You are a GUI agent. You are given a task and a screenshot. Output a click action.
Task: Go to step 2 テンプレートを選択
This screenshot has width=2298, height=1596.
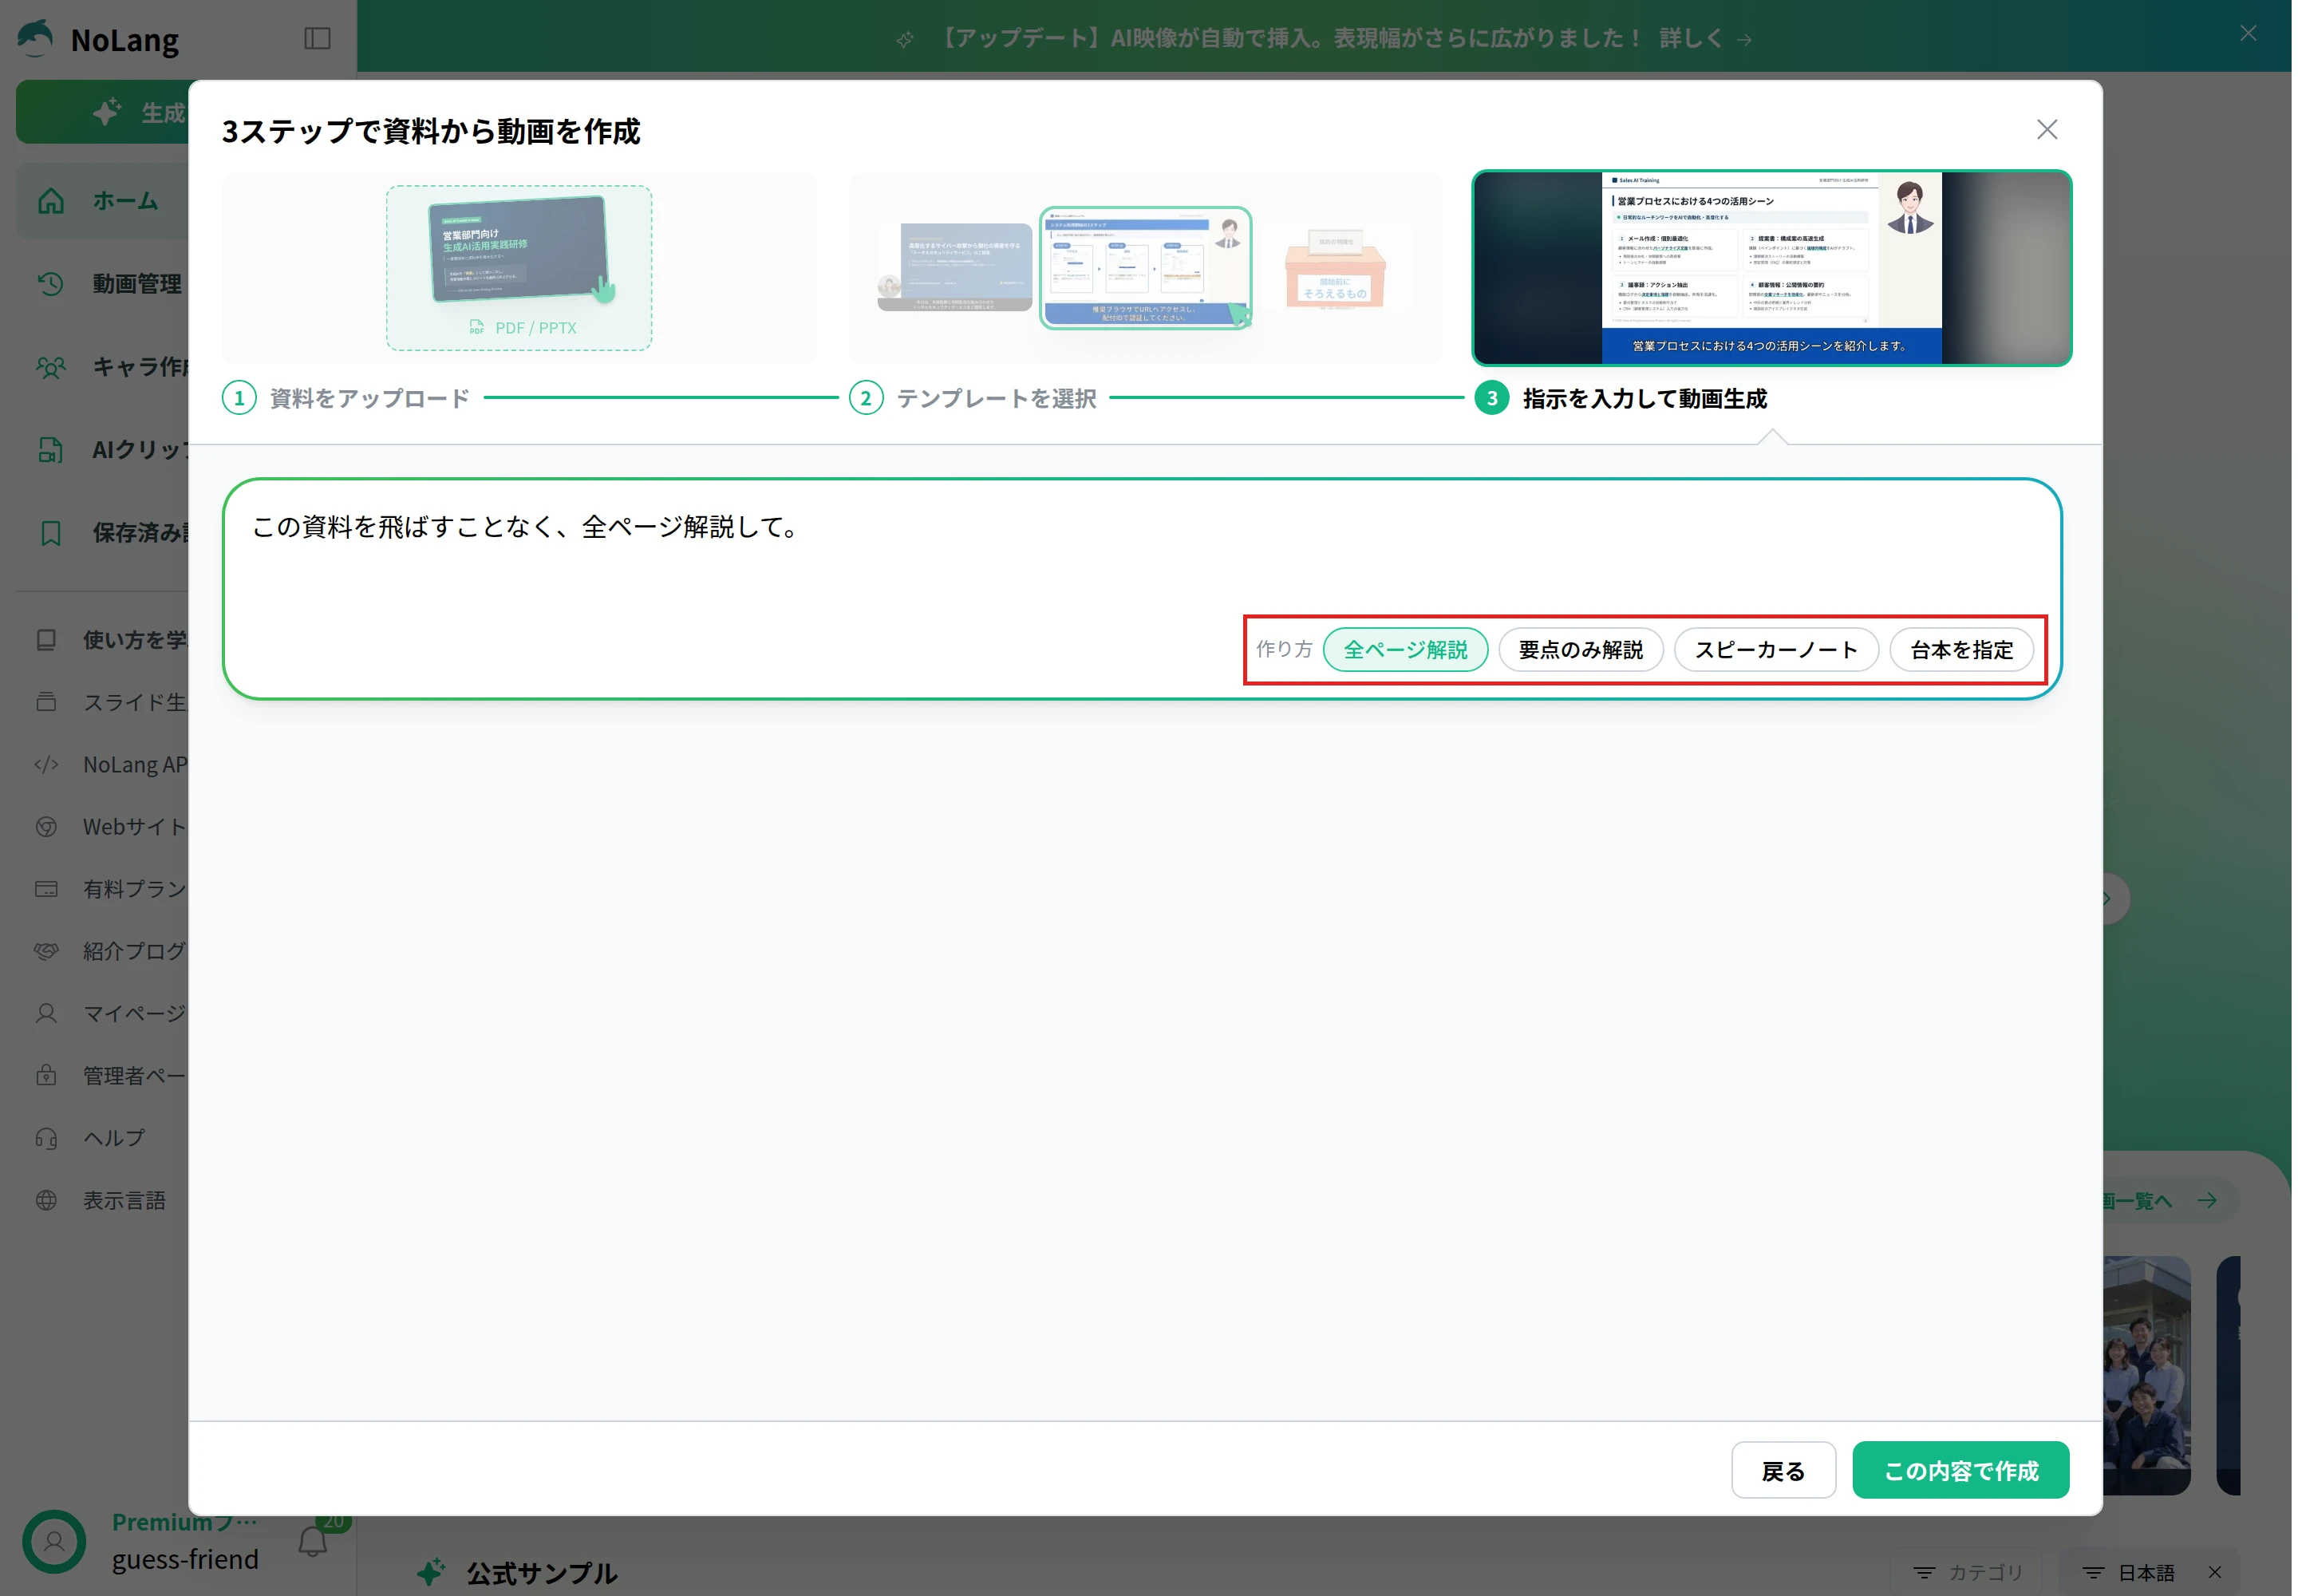[x=973, y=398]
